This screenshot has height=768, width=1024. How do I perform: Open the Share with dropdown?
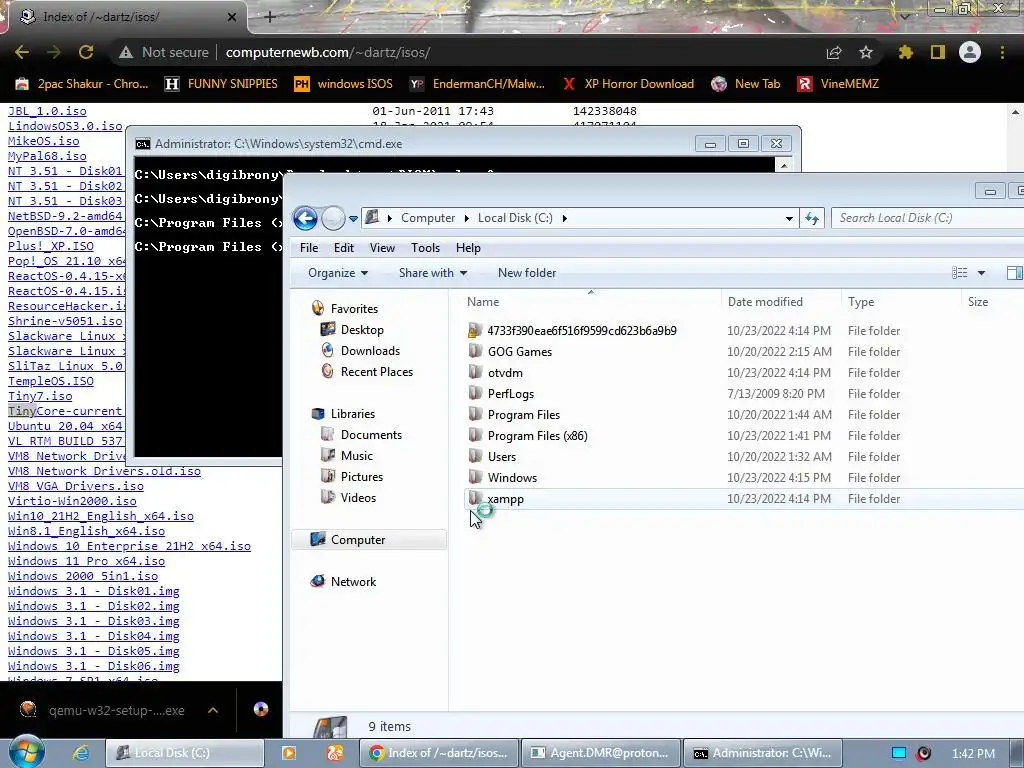pyautogui.click(x=432, y=273)
